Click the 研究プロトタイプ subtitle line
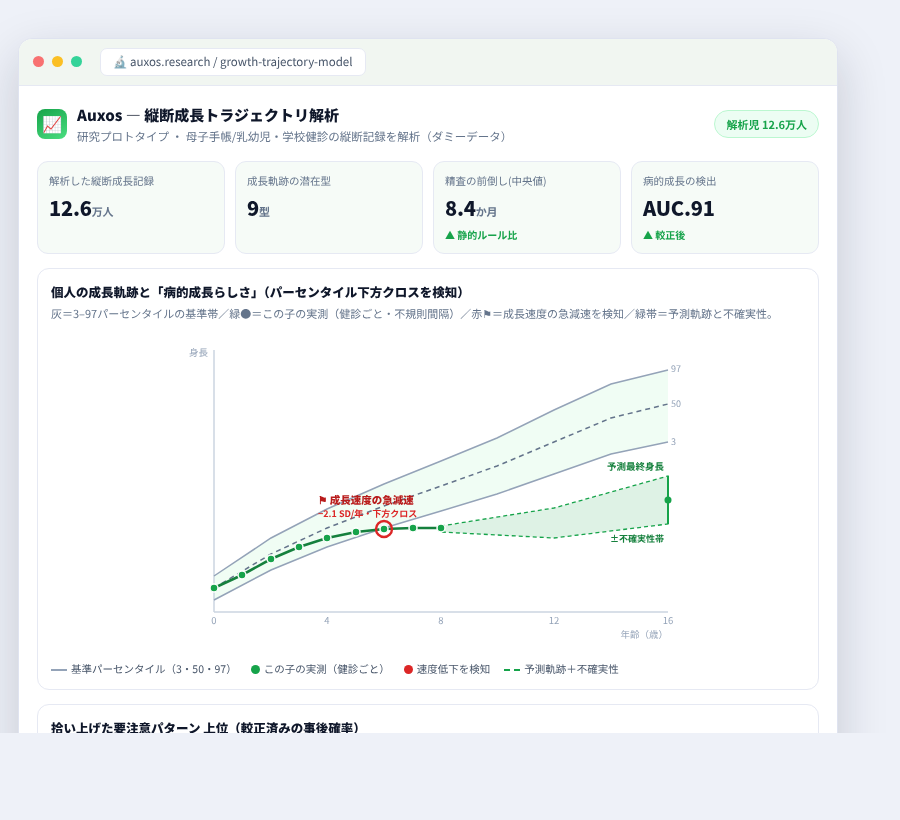 (x=292, y=137)
